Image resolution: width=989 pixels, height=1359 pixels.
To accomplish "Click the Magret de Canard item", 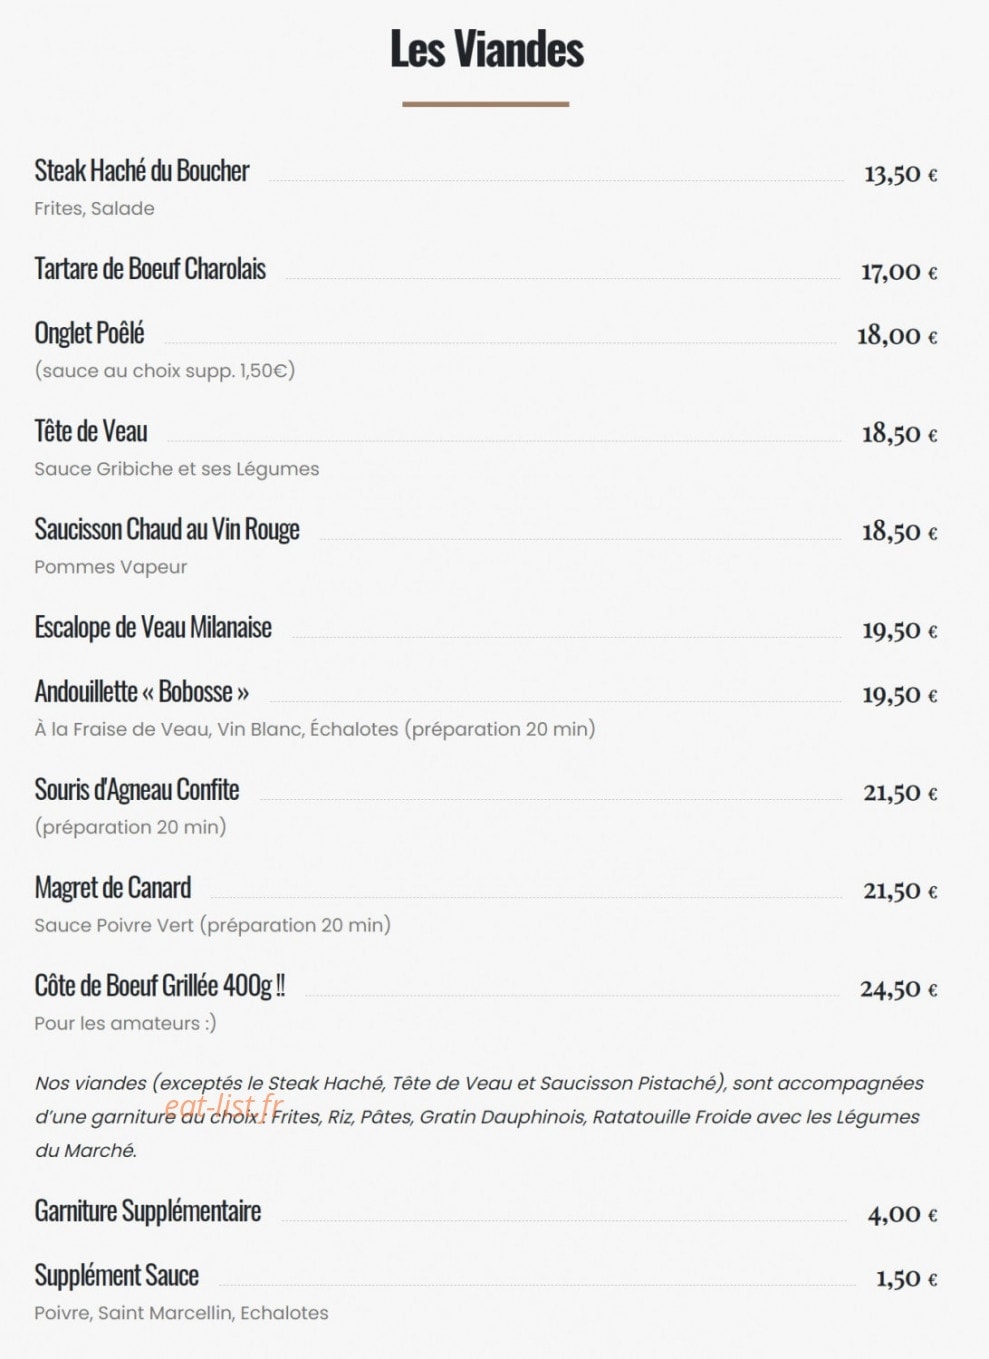I will click(x=113, y=888).
